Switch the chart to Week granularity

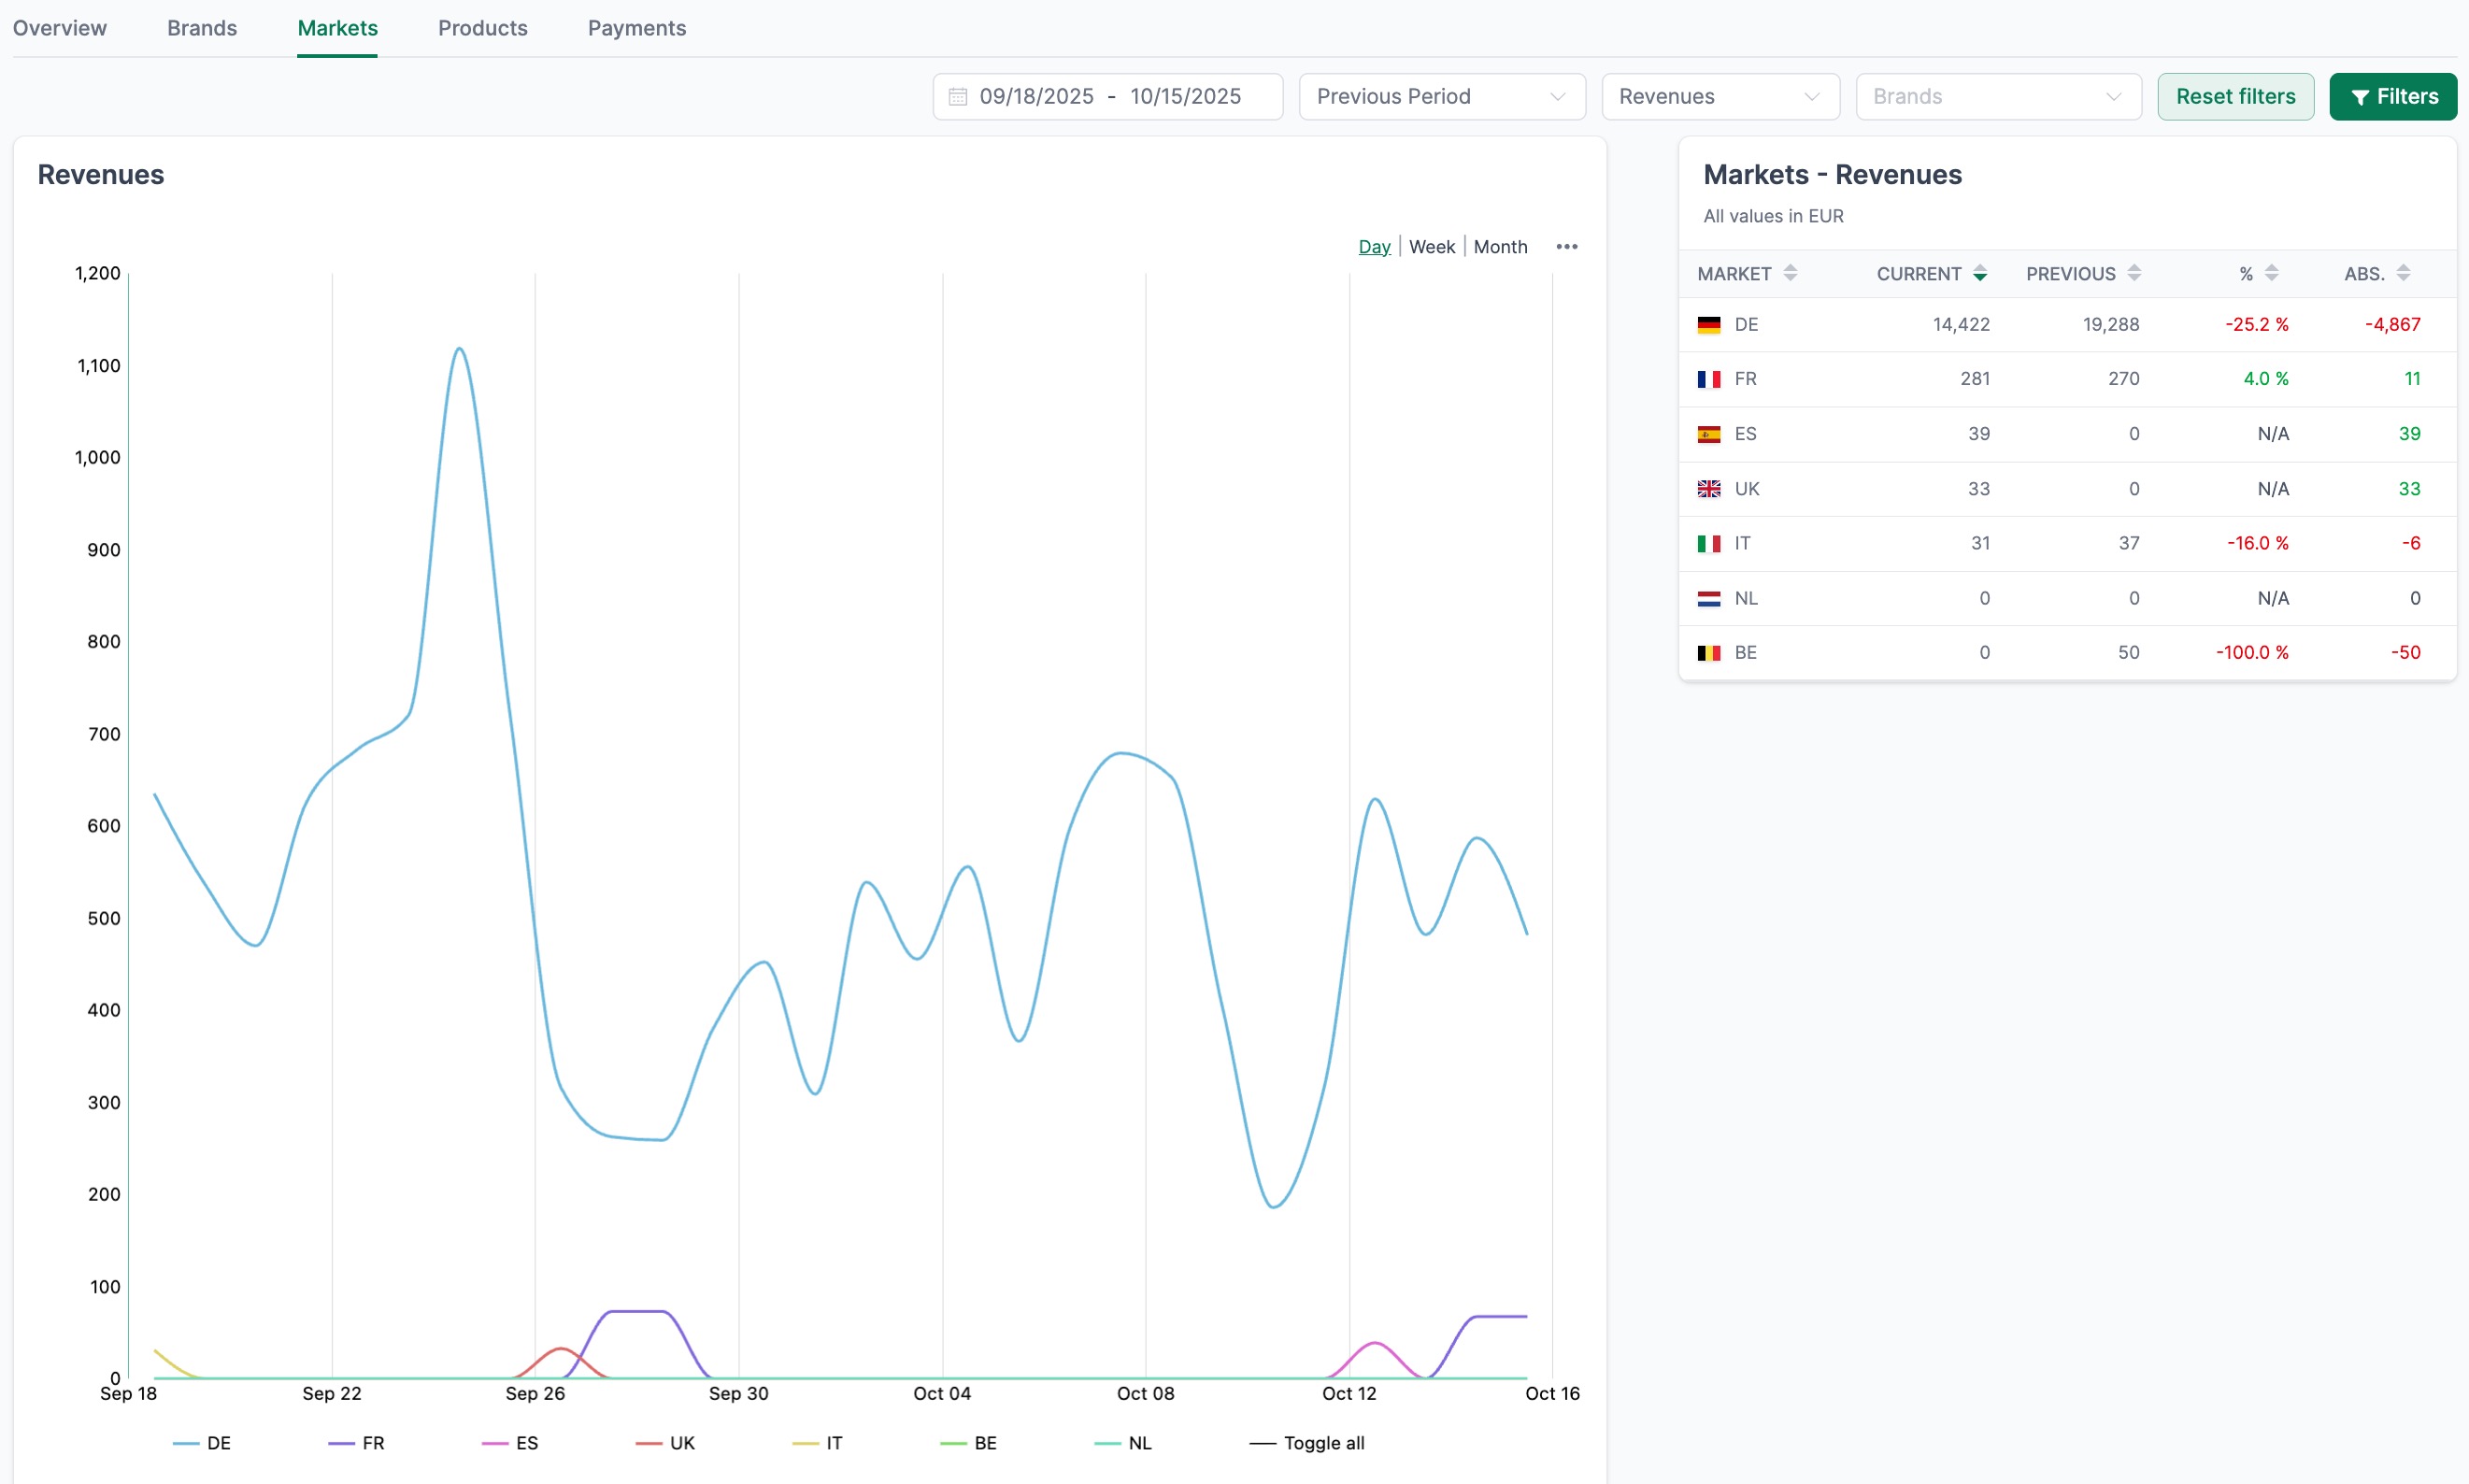click(x=1432, y=246)
